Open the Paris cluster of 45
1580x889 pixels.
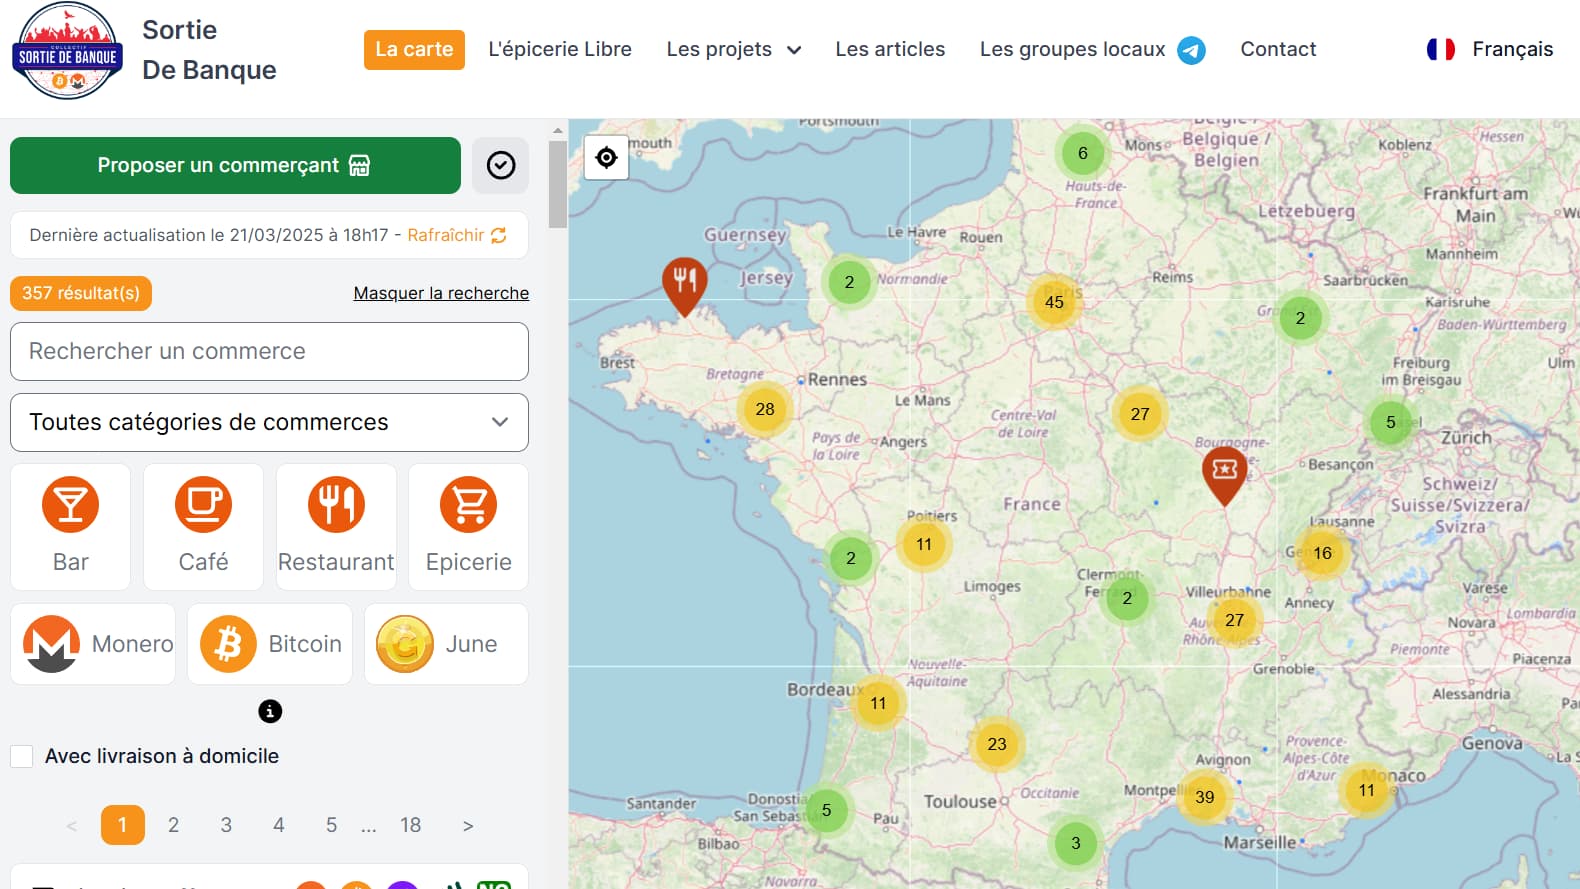1054,302
